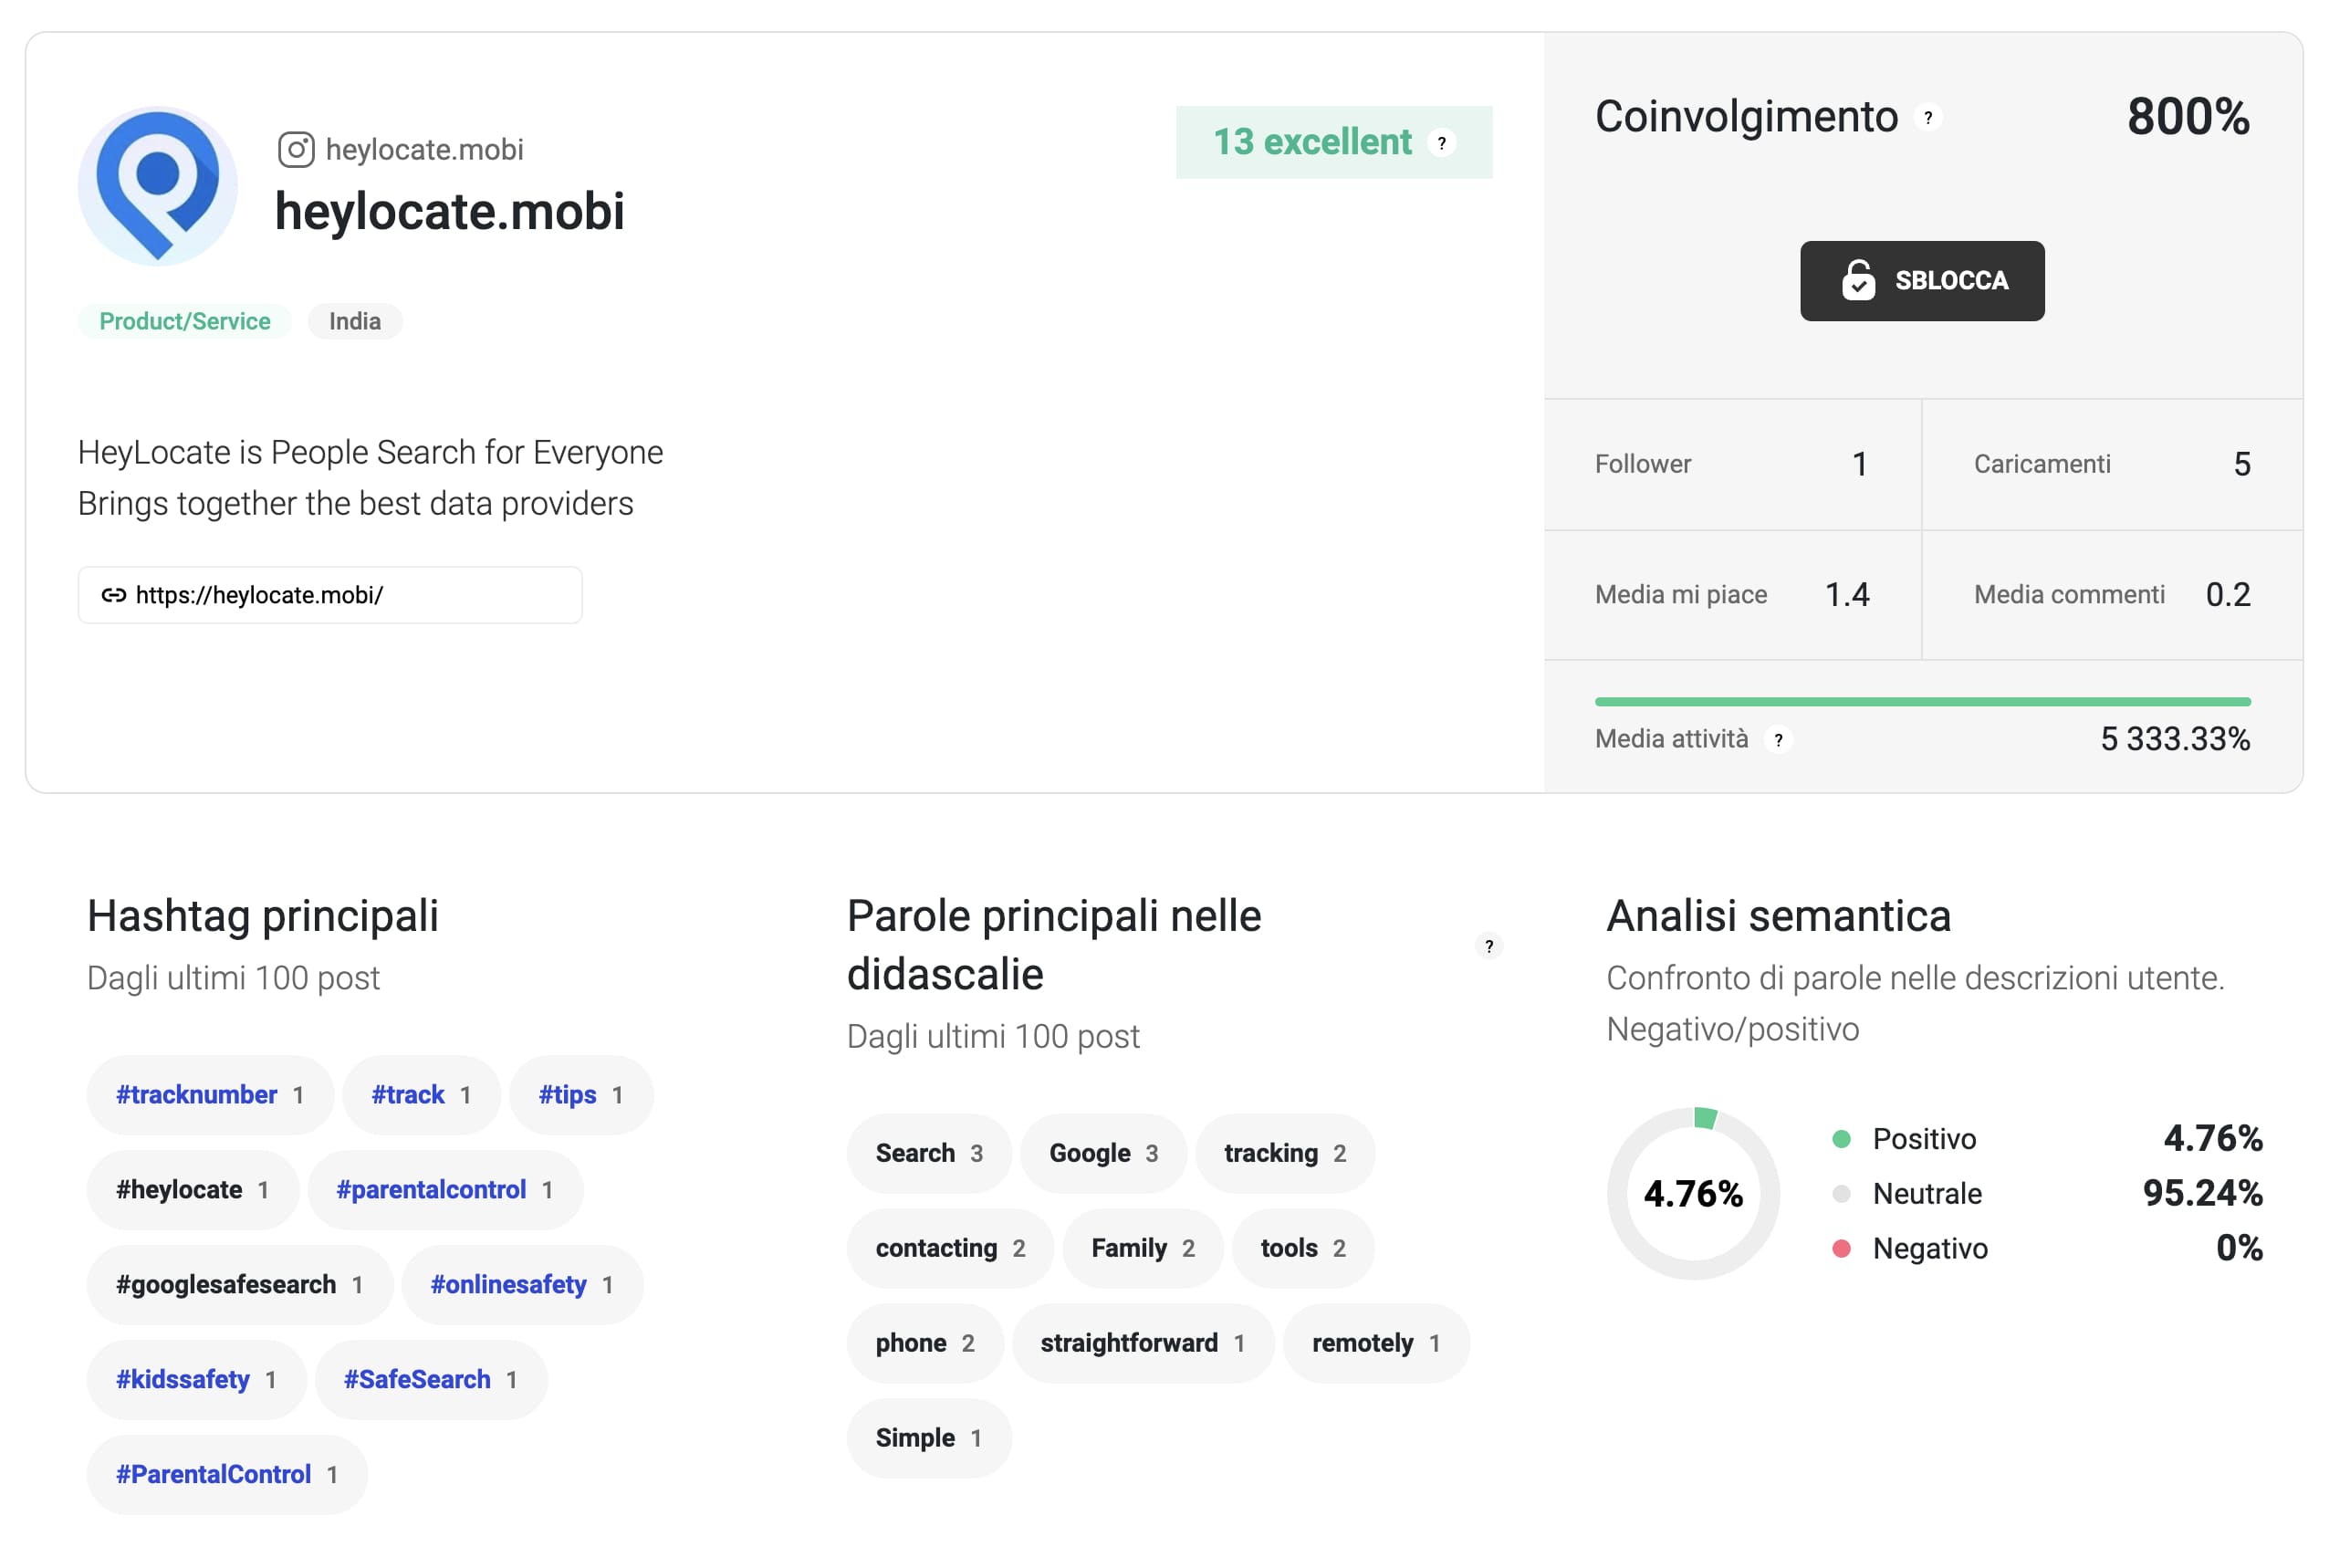Click help icon on 13 excellent badge
The height and width of the screenshot is (1568, 2329).
pyautogui.click(x=1441, y=143)
